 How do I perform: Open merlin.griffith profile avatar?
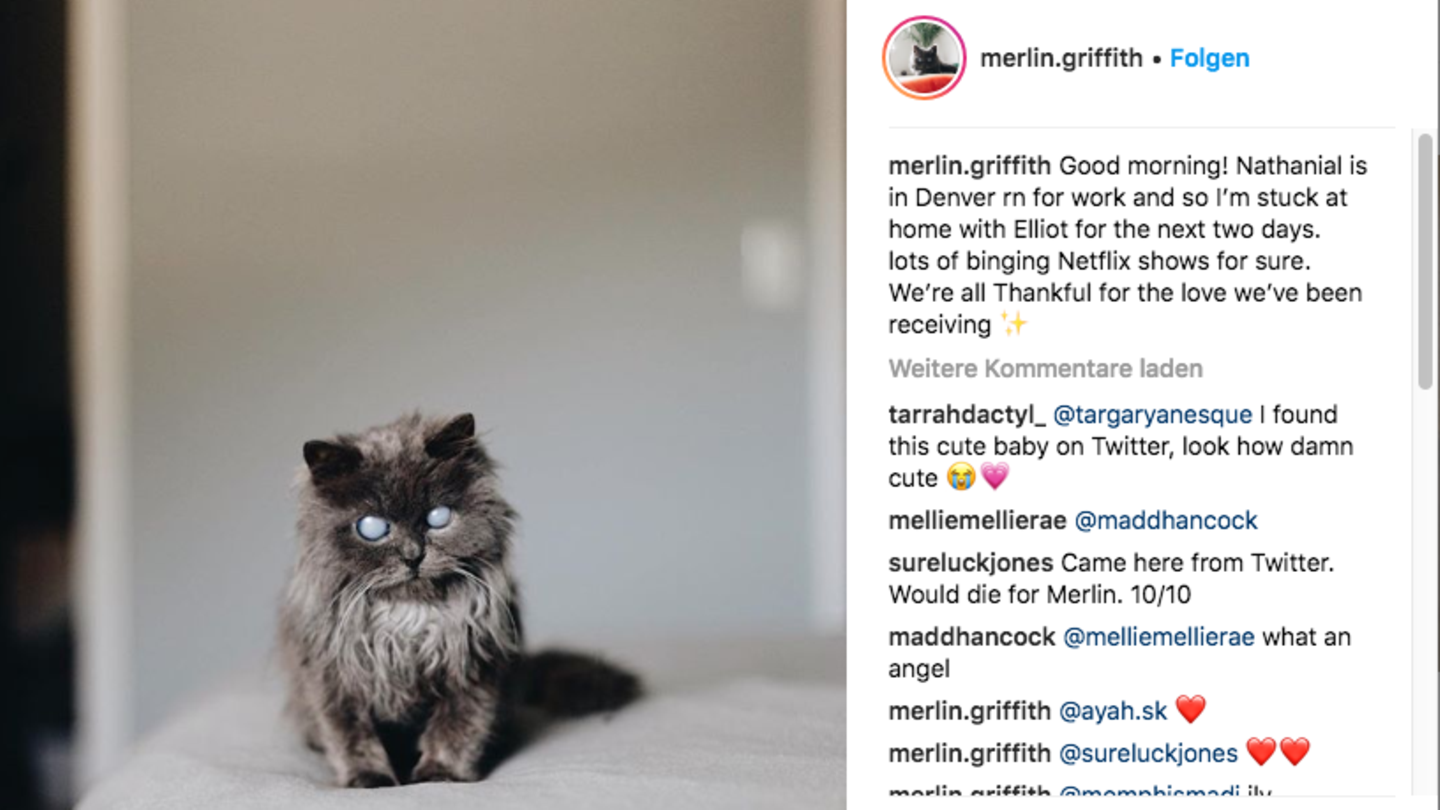click(x=924, y=58)
